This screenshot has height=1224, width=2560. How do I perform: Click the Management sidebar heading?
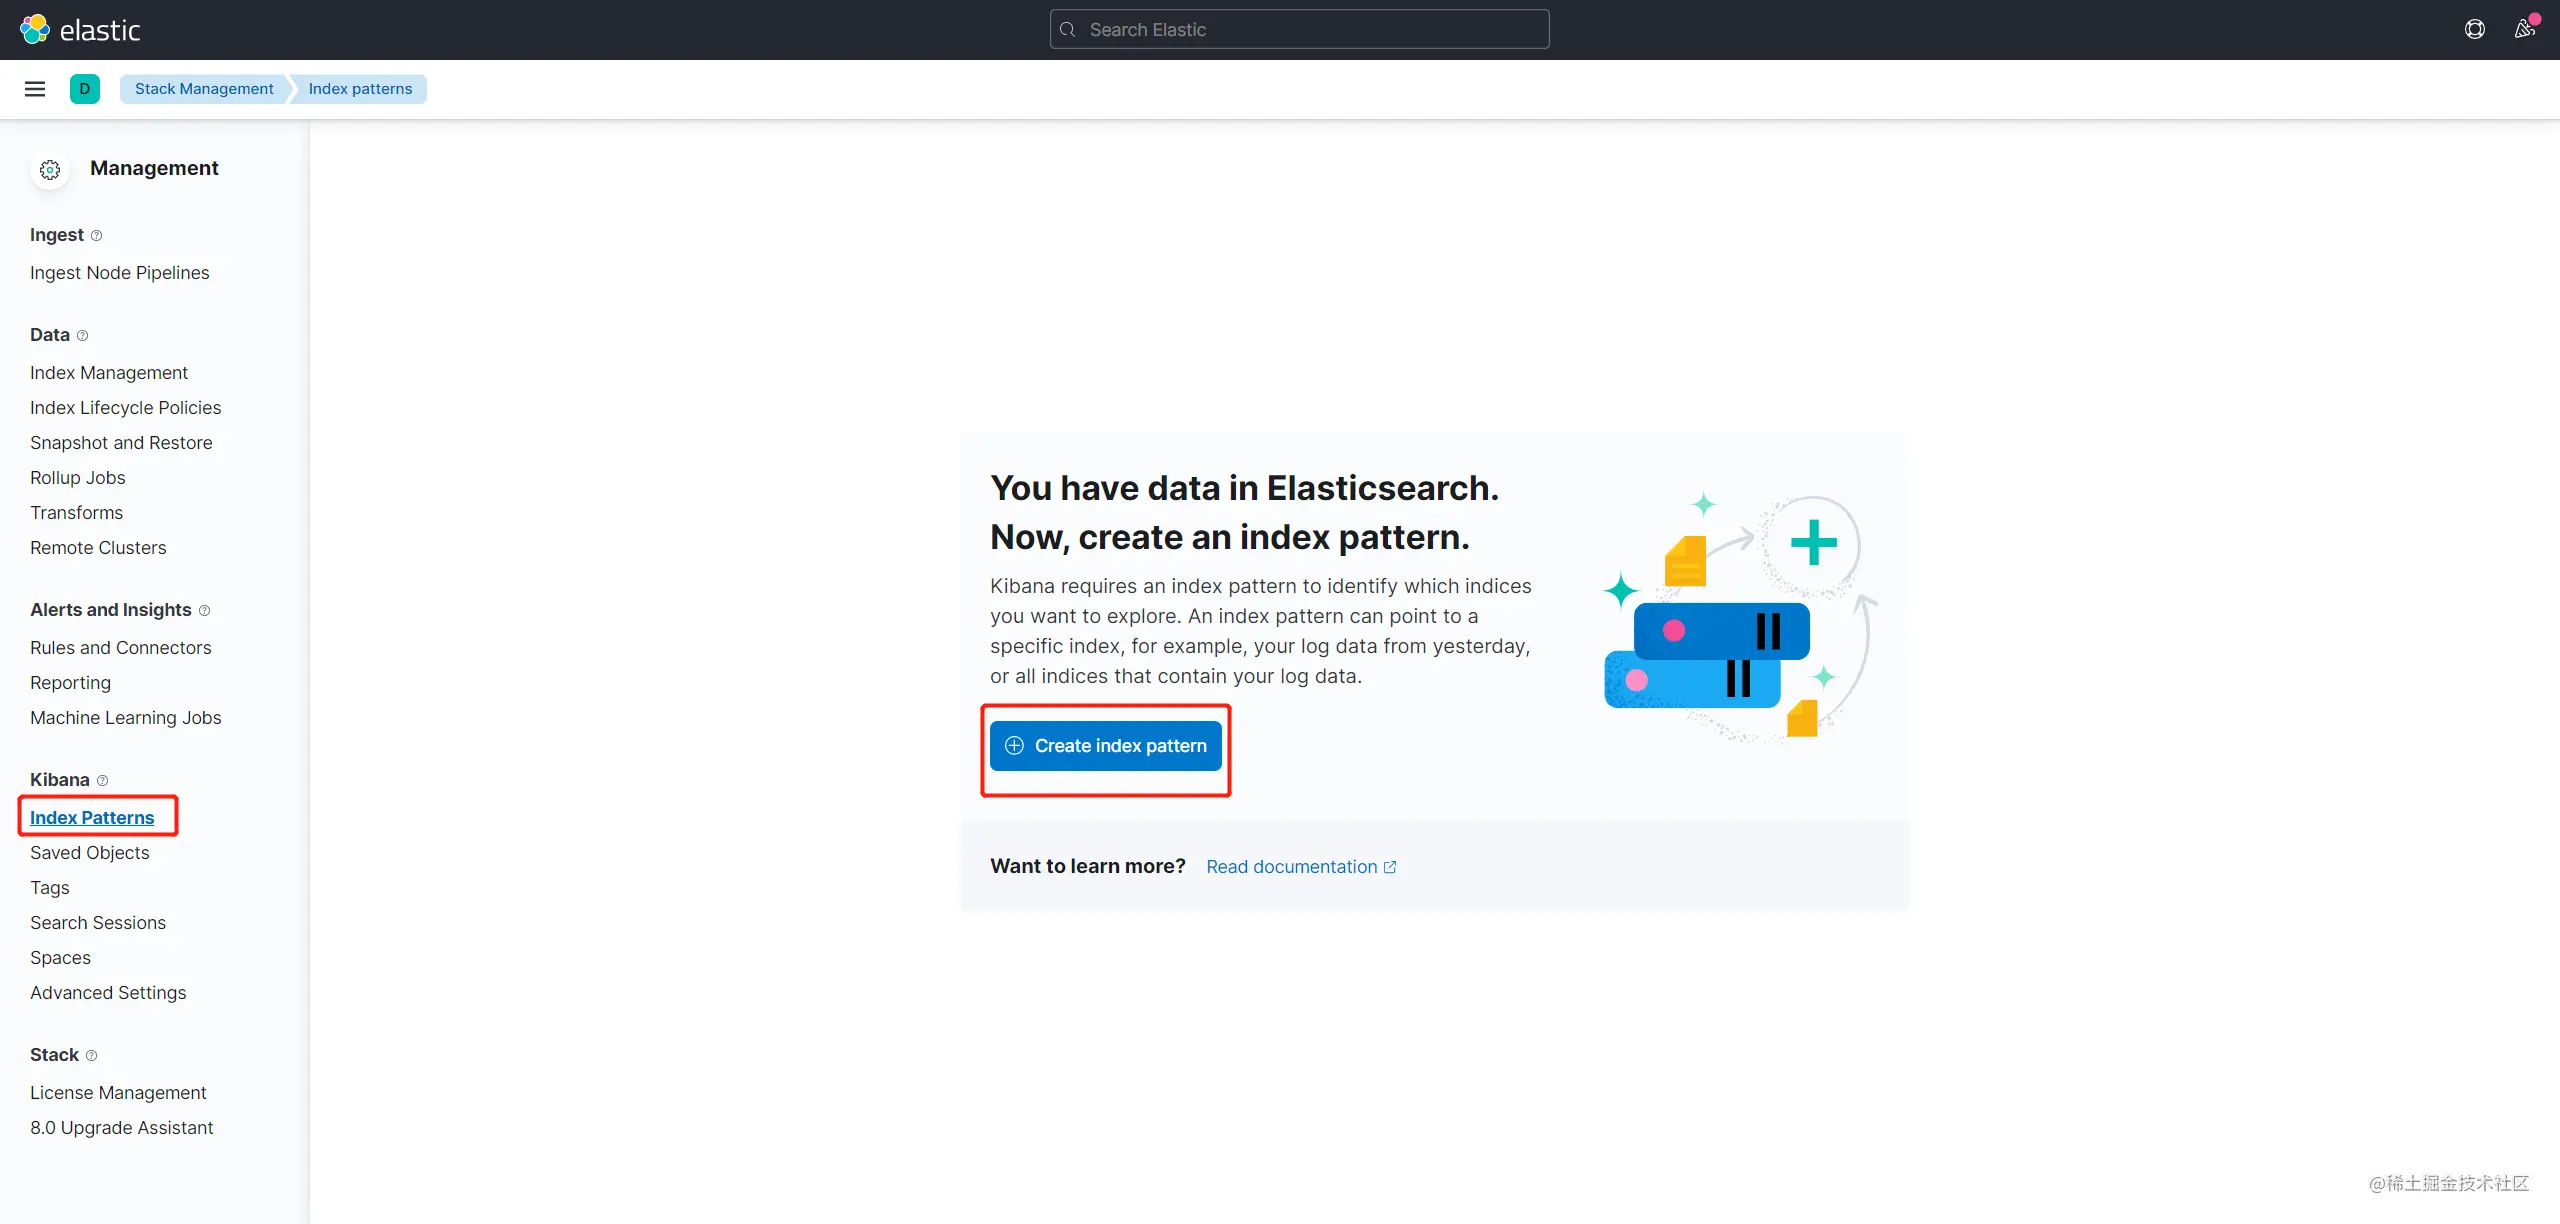pyautogui.click(x=154, y=168)
